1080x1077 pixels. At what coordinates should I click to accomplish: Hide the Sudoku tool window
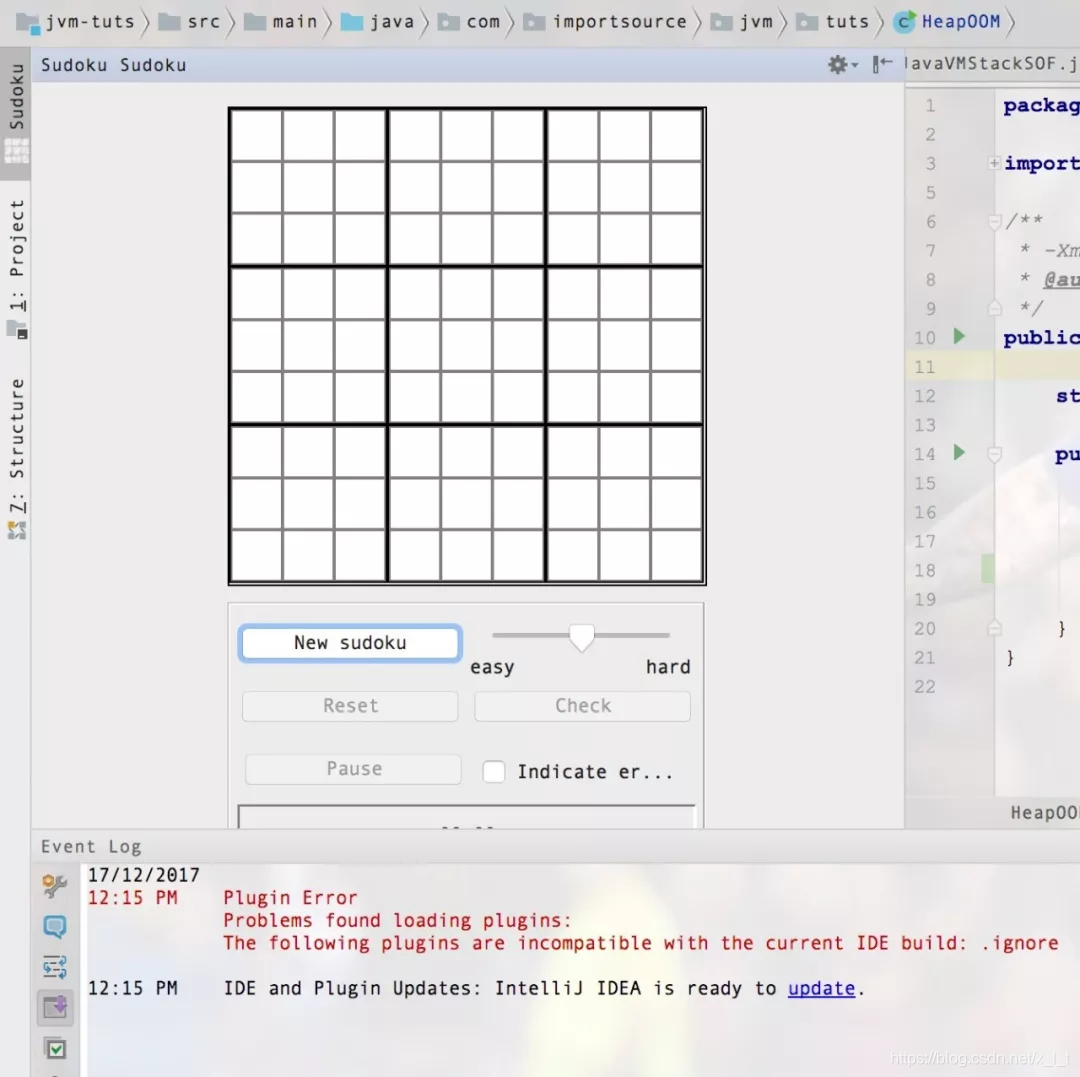(882, 65)
